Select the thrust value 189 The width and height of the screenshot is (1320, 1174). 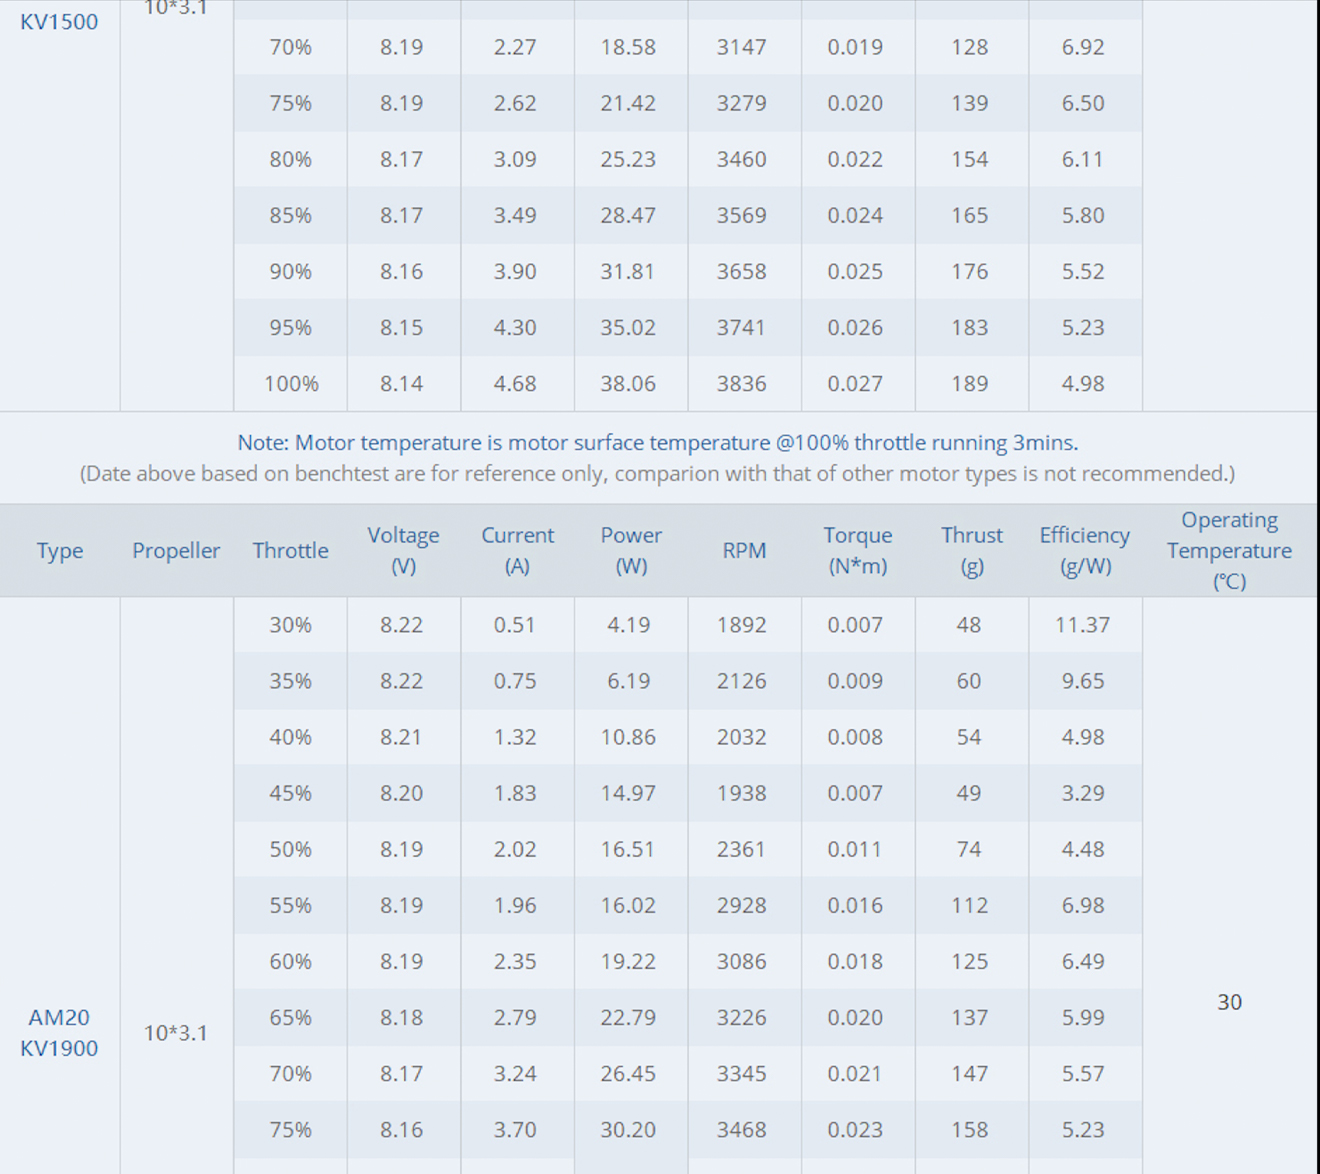click(x=969, y=384)
